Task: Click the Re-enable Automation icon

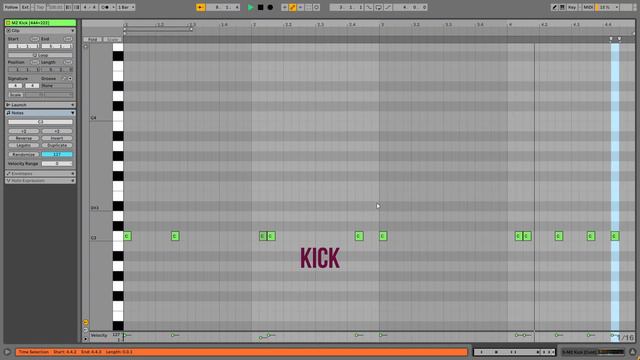Action: tap(300, 7)
